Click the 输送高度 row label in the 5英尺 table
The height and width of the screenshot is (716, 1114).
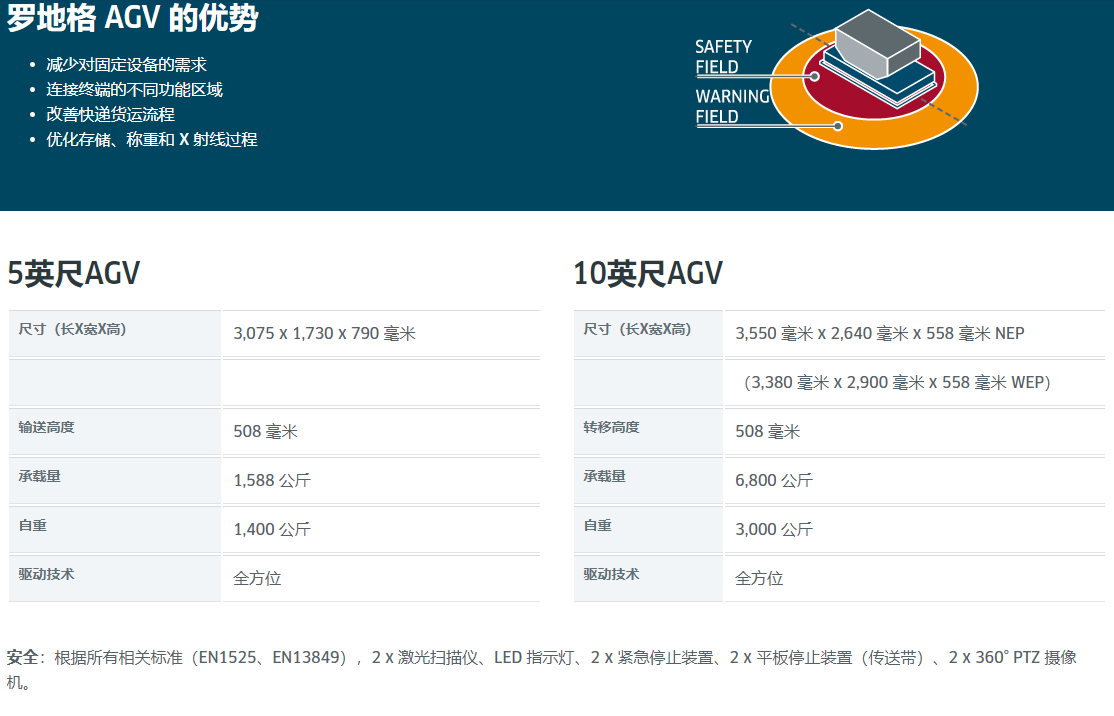click(x=46, y=428)
